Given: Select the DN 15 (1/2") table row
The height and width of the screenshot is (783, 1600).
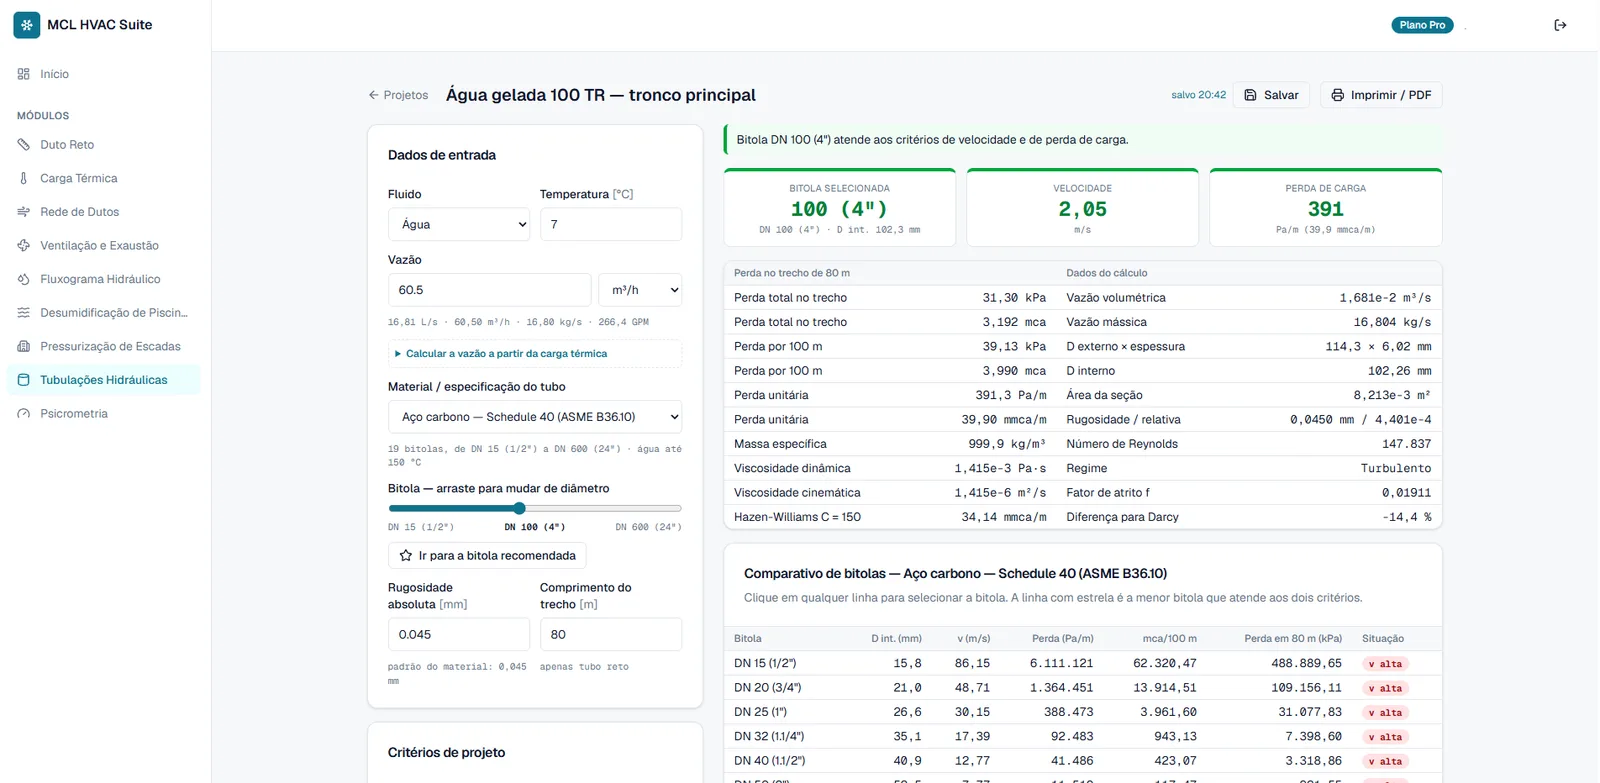Looking at the screenshot, I should coord(1083,663).
